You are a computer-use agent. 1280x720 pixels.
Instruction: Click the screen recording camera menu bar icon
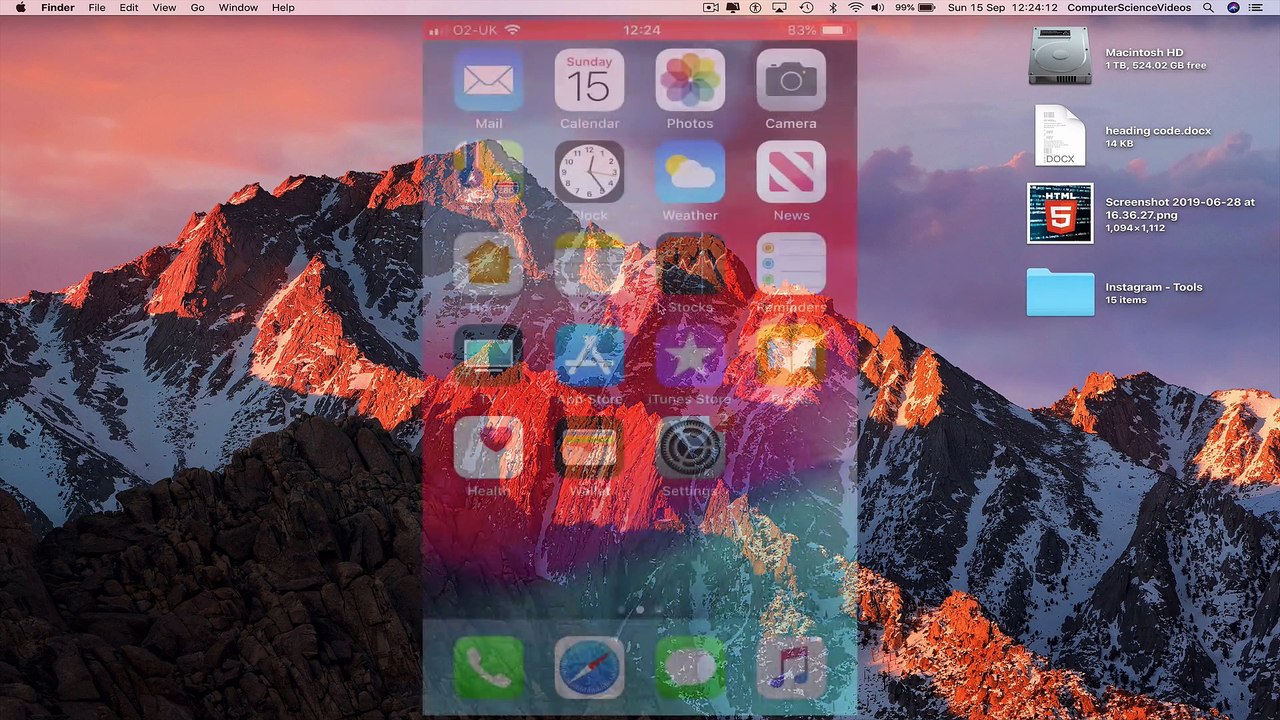[710, 7]
